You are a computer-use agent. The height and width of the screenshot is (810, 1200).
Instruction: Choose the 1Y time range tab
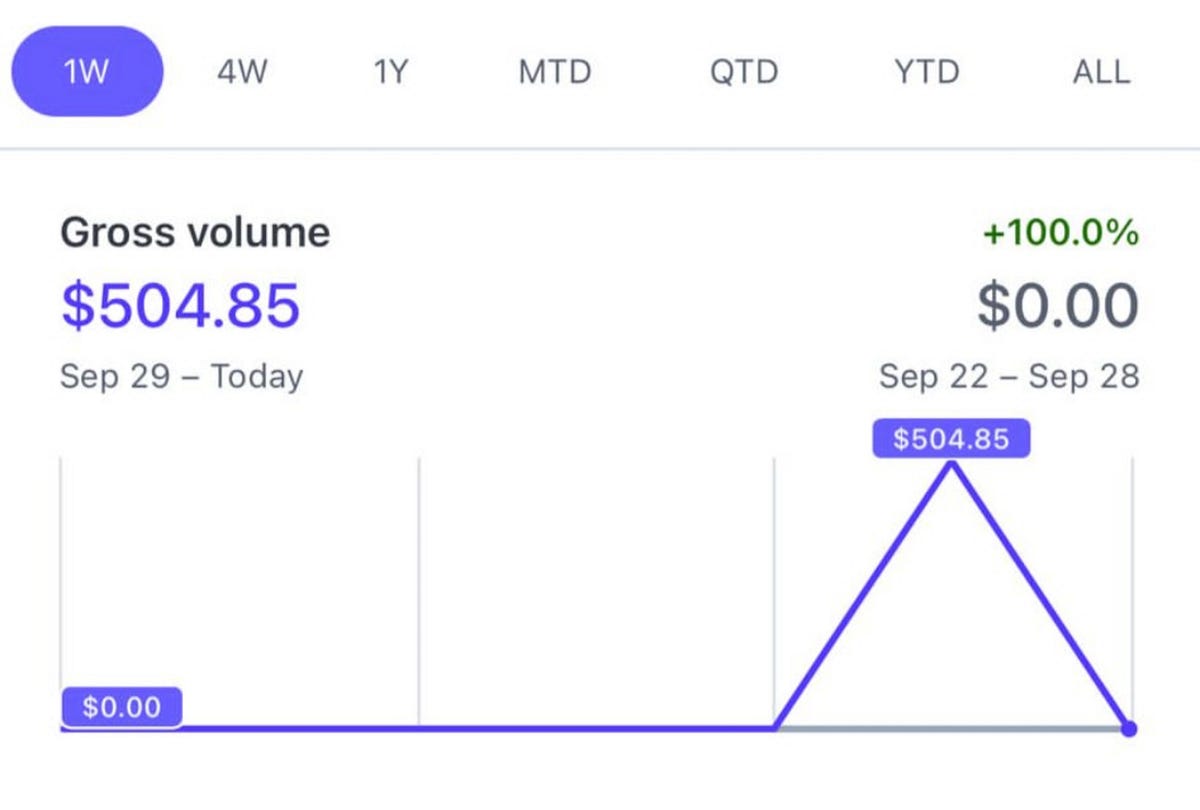coord(390,72)
